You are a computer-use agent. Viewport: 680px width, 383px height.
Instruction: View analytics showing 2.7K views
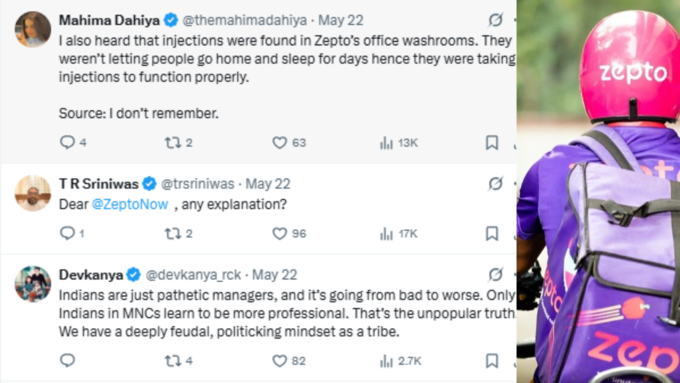tap(400, 361)
